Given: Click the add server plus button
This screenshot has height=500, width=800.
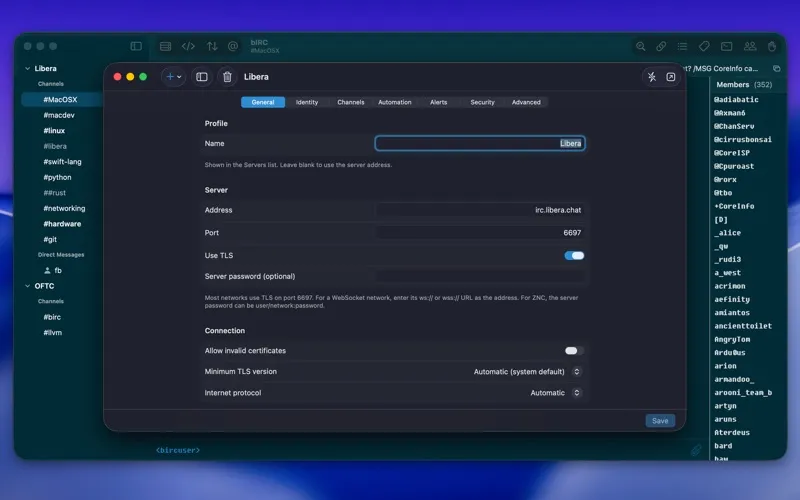Looking at the screenshot, I should tap(173, 77).
